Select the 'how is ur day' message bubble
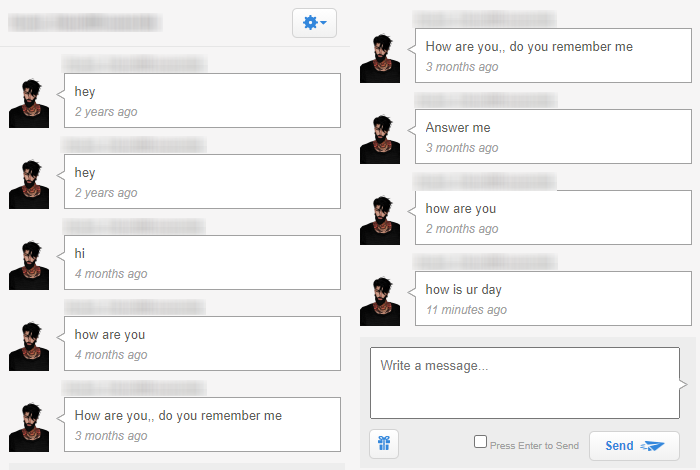Image resolution: width=700 pixels, height=470 pixels. click(553, 299)
